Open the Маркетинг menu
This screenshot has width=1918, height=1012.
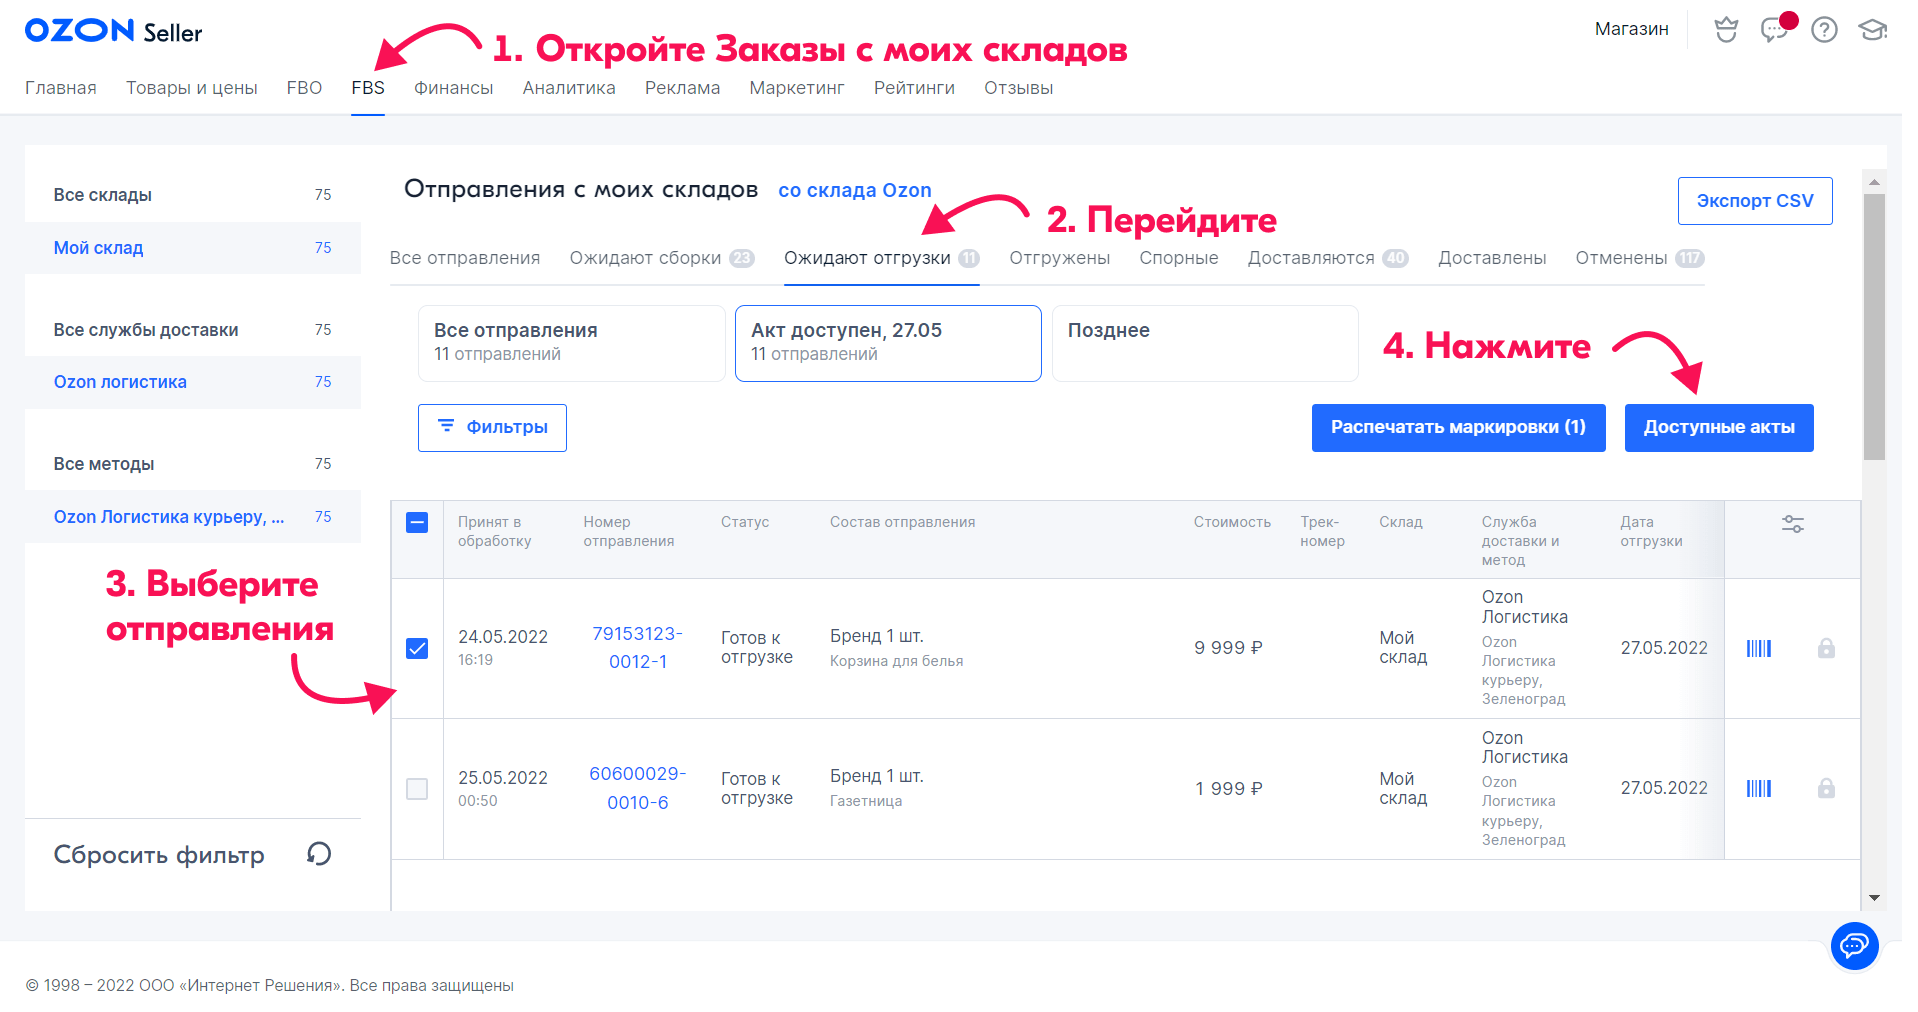click(797, 88)
